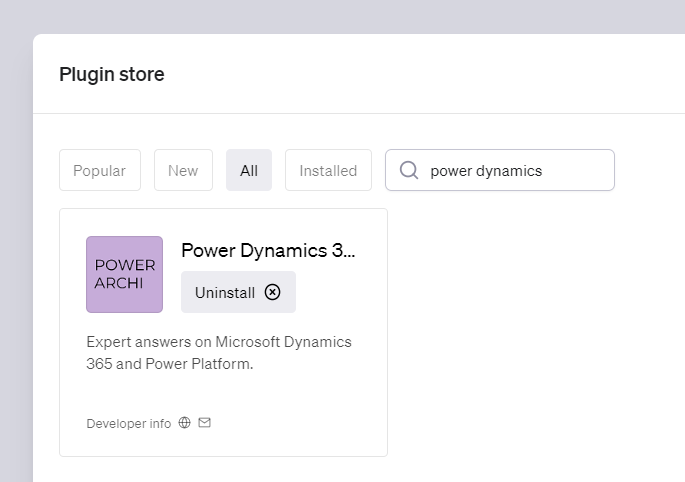Show the Installed plugins tab
Image resolution: width=685 pixels, height=482 pixels.
[328, 170]
